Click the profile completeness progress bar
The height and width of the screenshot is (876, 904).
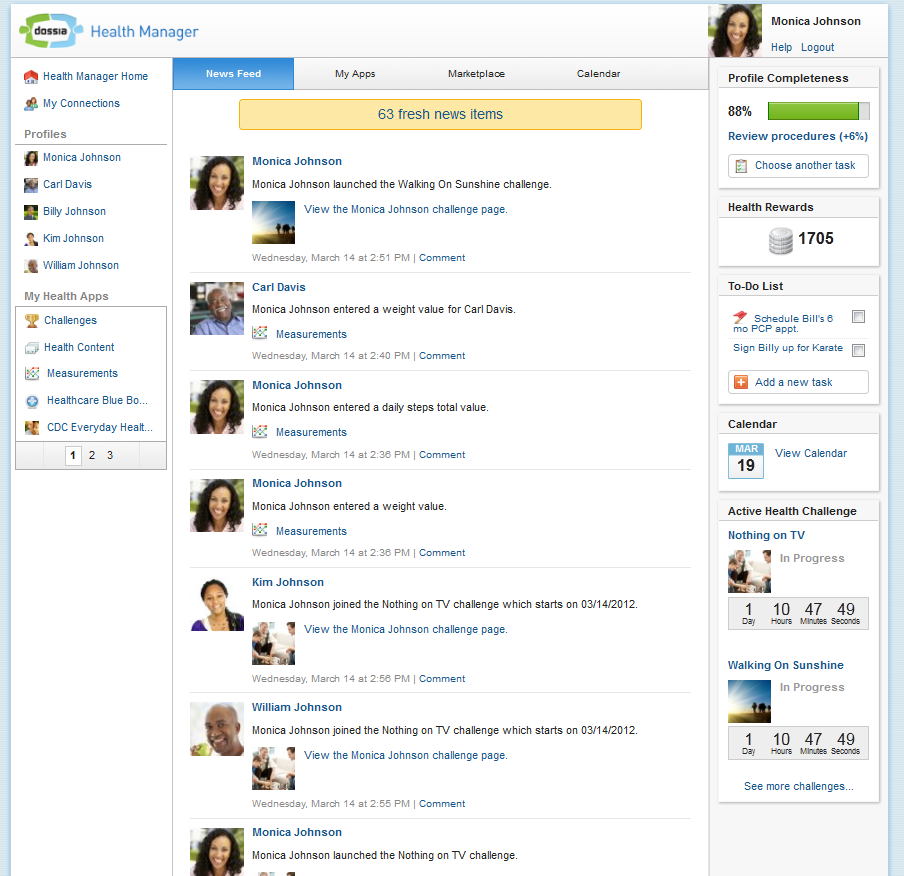point(818,111)
